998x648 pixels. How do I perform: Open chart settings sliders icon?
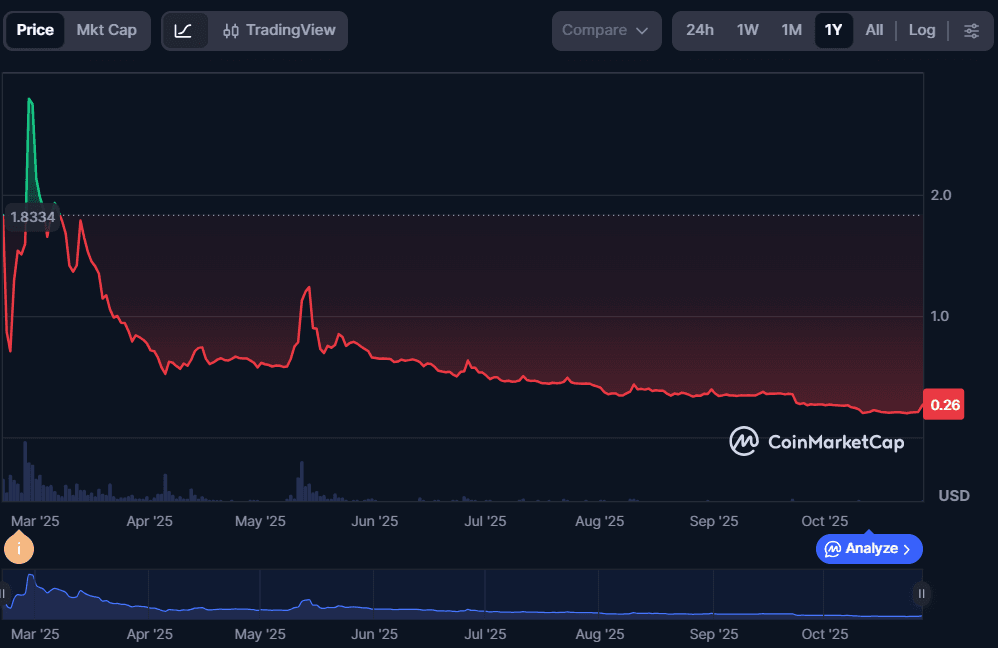(x=971, y=30)
